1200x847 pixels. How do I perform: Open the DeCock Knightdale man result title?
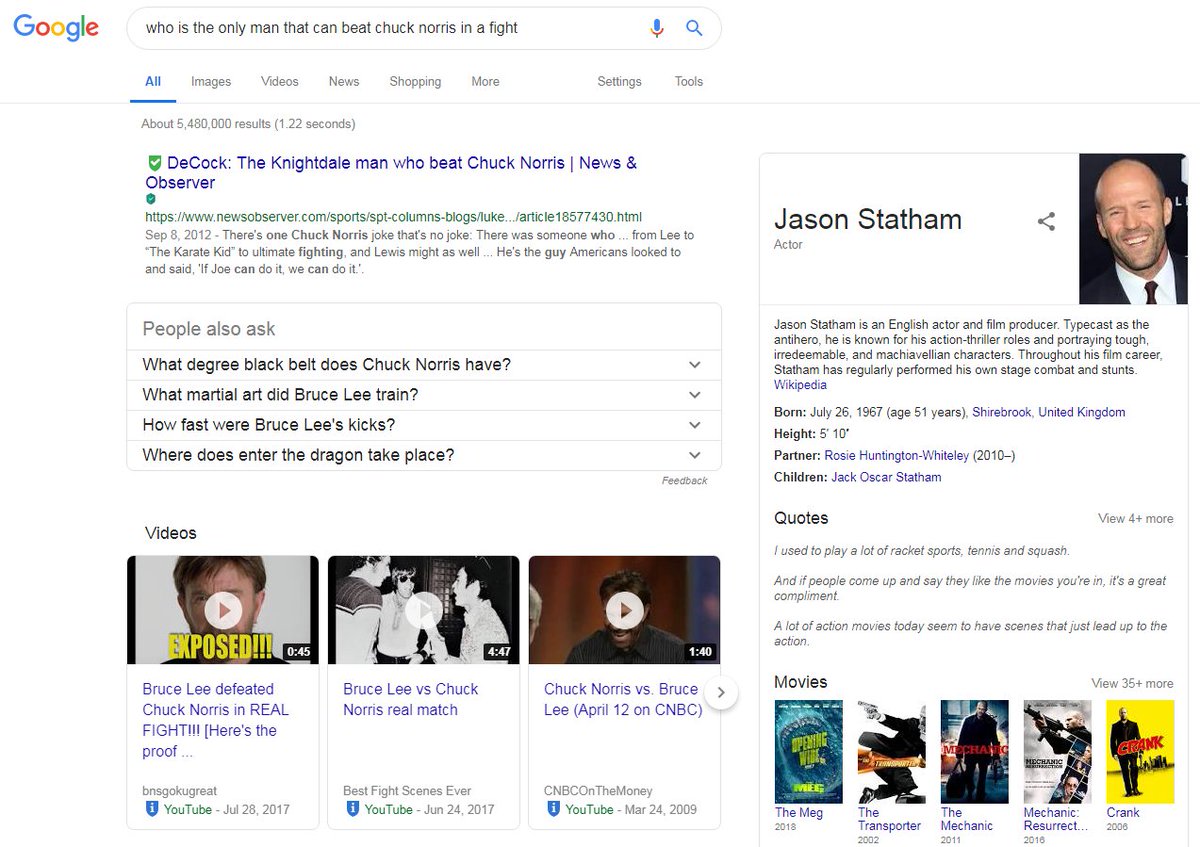tap(391, 173)
